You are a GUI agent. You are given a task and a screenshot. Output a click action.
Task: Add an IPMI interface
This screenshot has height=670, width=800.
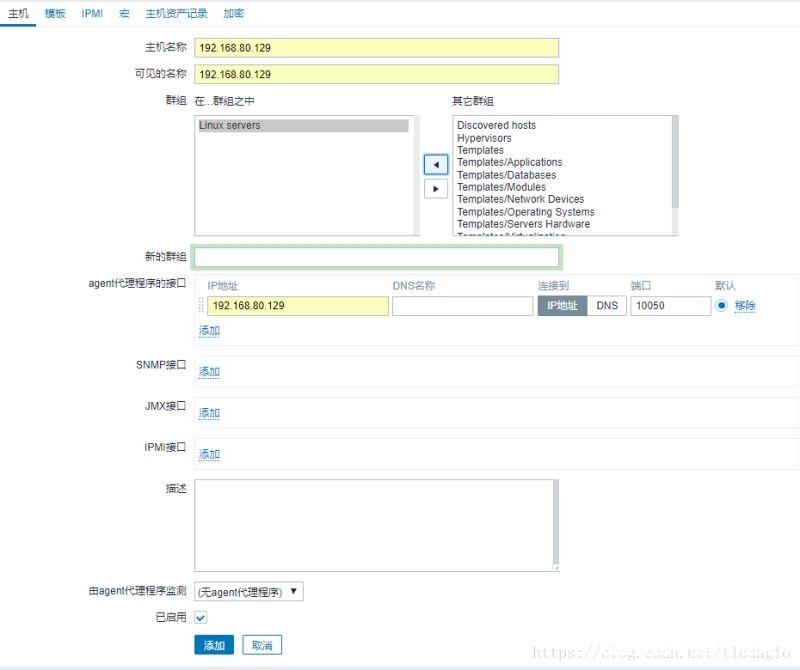click(207, 453)
